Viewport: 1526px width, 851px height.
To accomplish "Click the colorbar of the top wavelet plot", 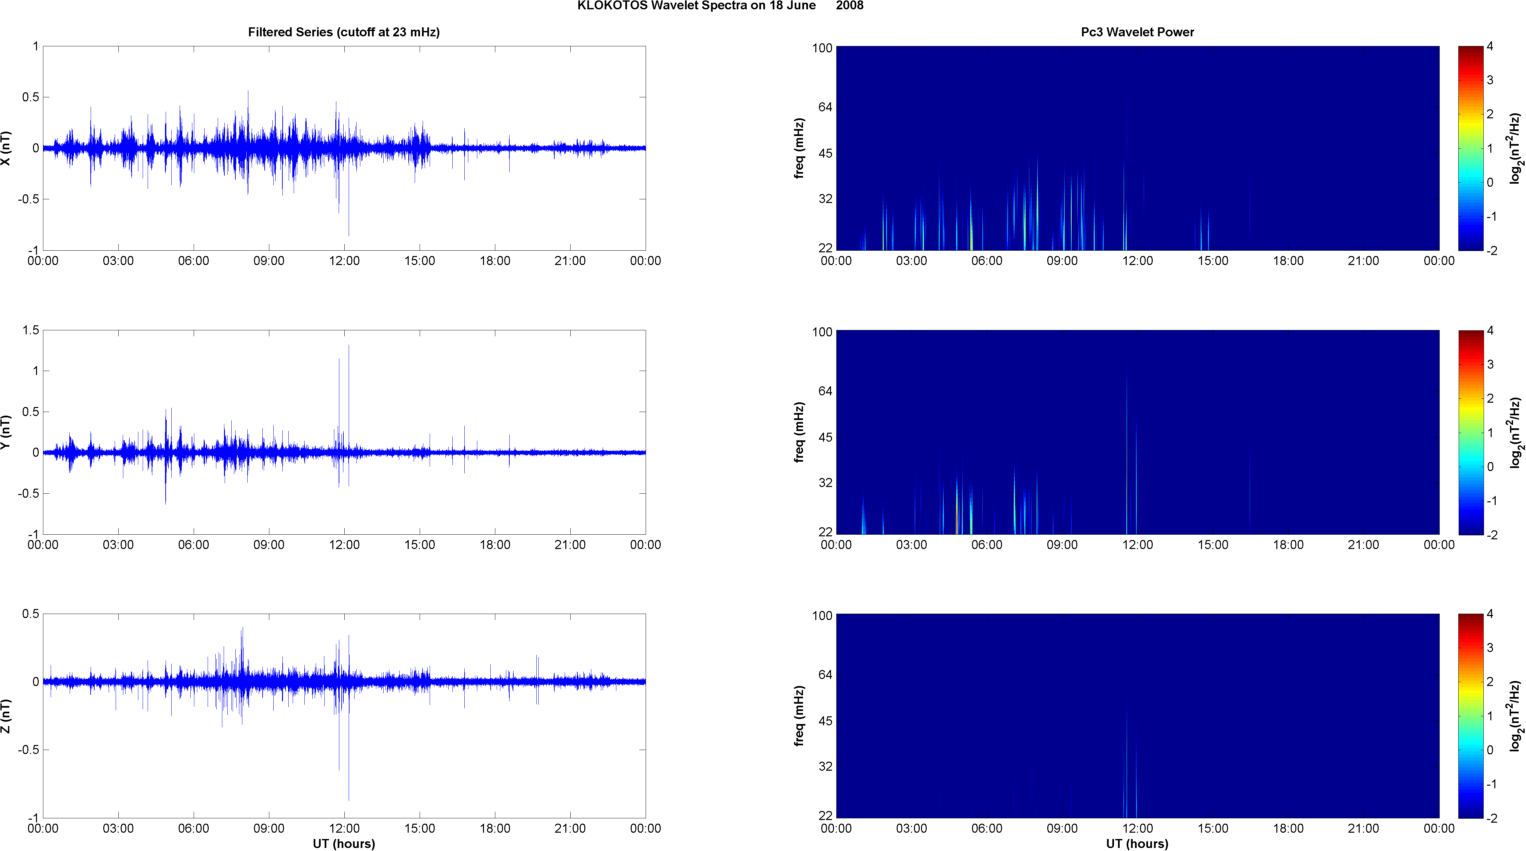I will 1470,148.
